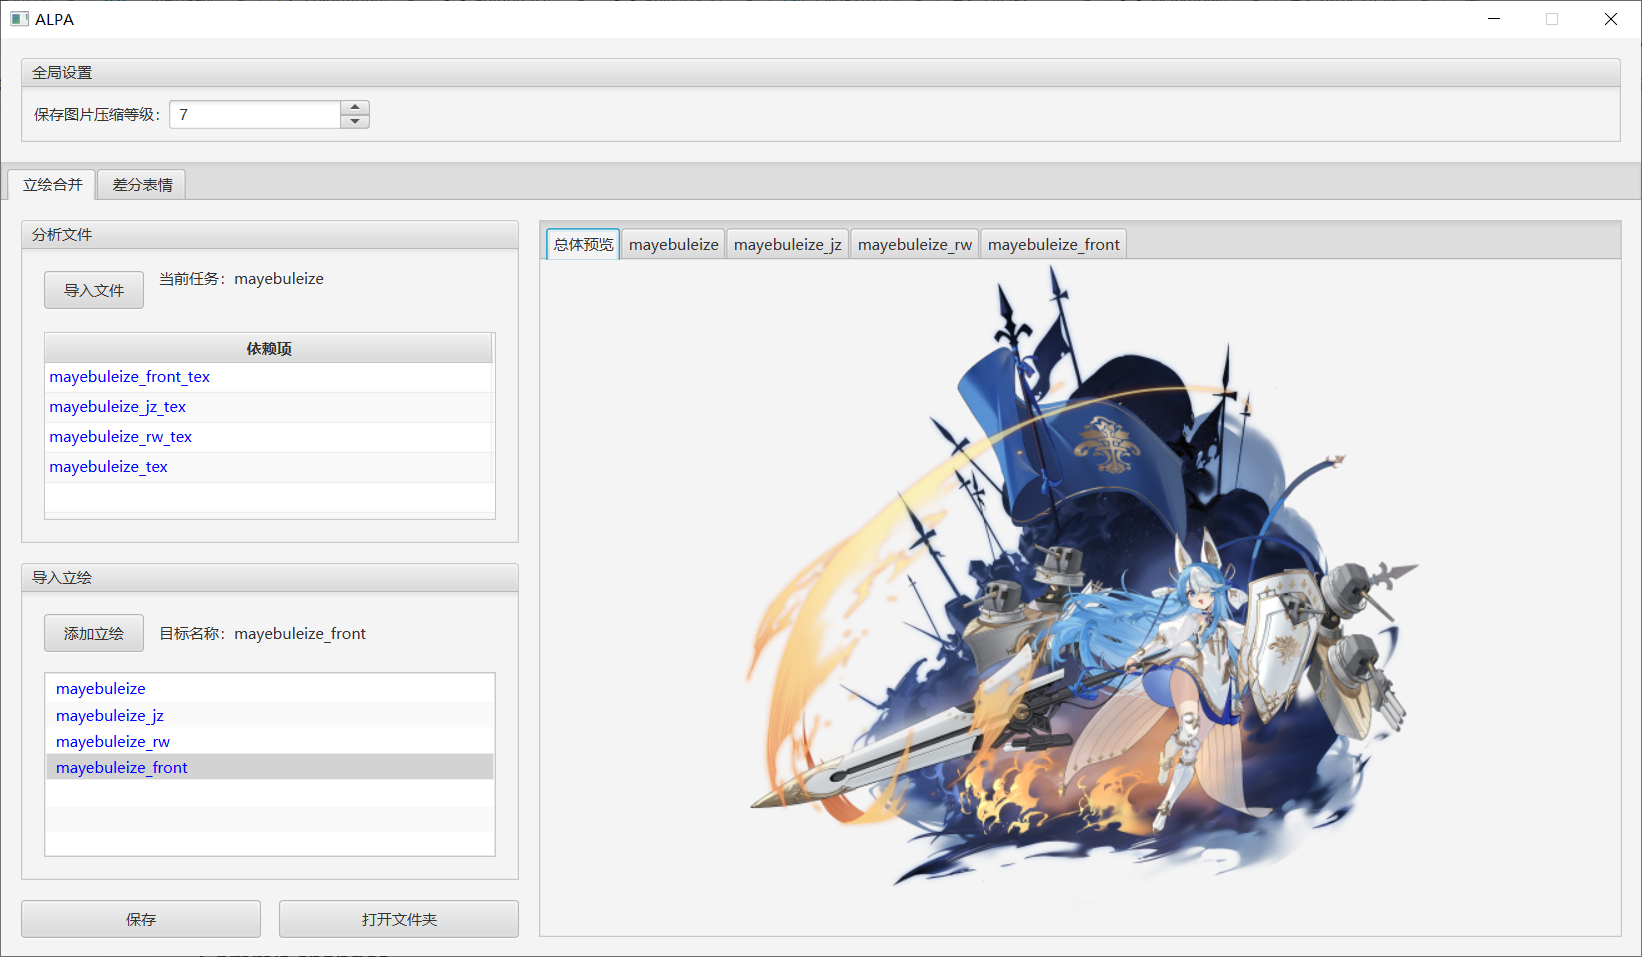Switch to the 差分表情 tab
The width and height of the screenshot is (1642, 957).
[x=140, y=184]
